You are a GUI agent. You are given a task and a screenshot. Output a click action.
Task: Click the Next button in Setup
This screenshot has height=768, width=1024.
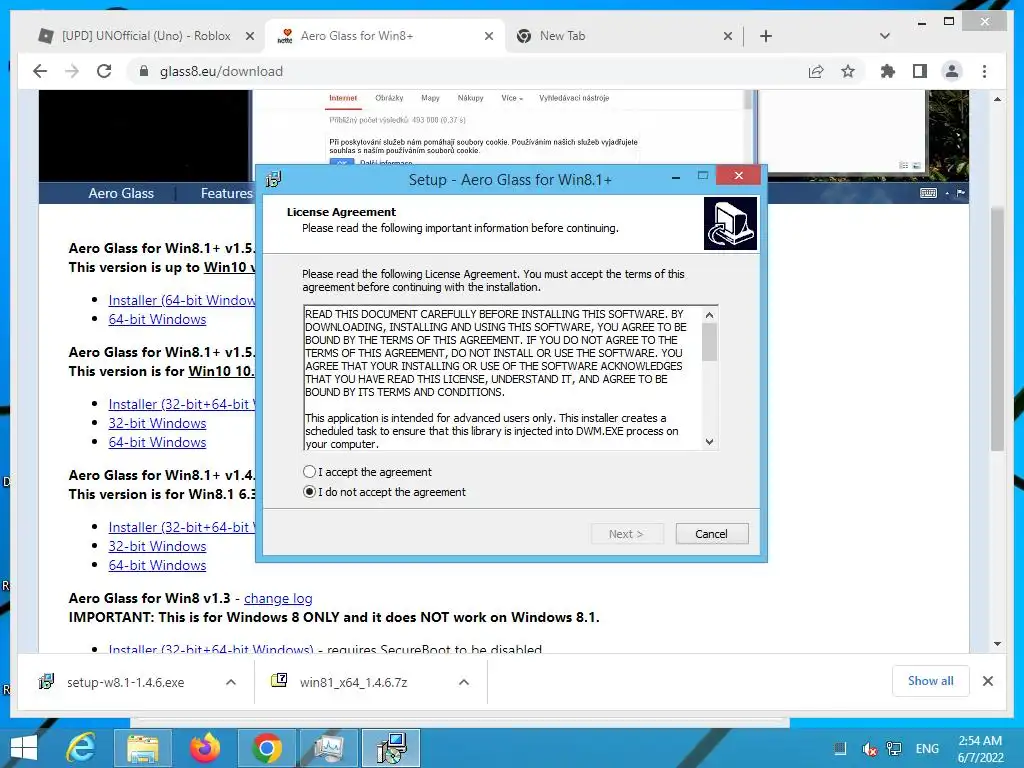(627, 534)
